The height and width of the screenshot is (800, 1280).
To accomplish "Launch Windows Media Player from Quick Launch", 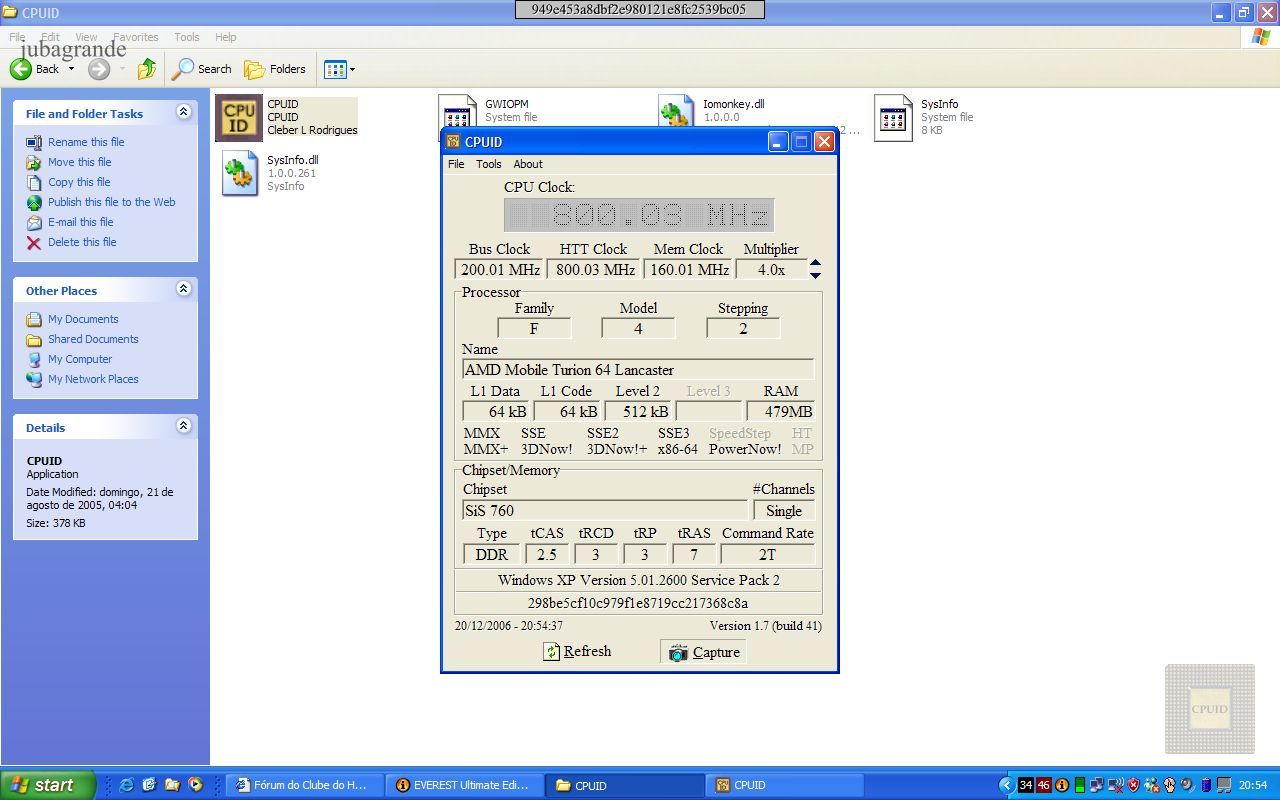I will tap(195, 785).
